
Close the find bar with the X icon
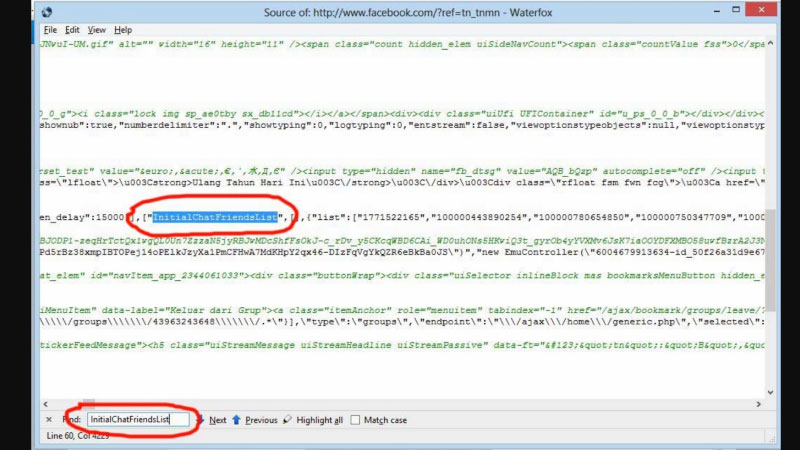tap(49, 420)
